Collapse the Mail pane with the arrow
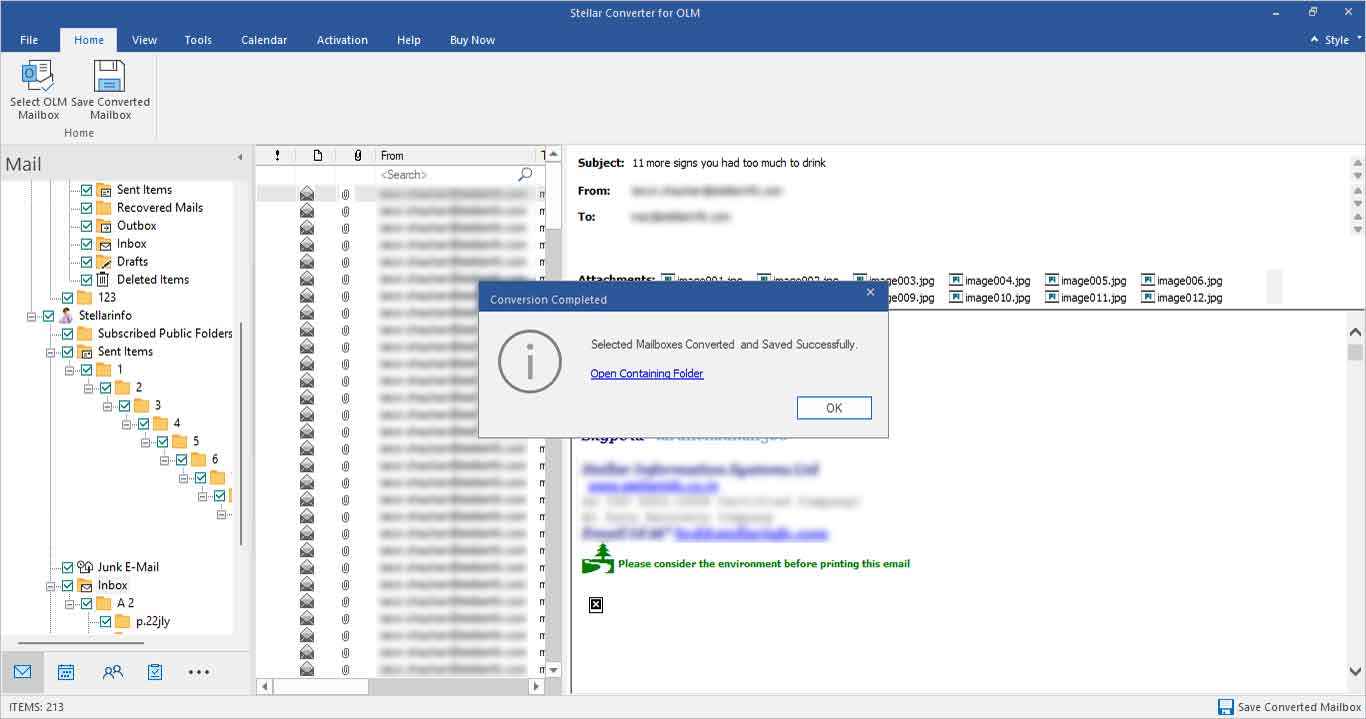Viewport: 1366px width, 719px height. point(239,157)
